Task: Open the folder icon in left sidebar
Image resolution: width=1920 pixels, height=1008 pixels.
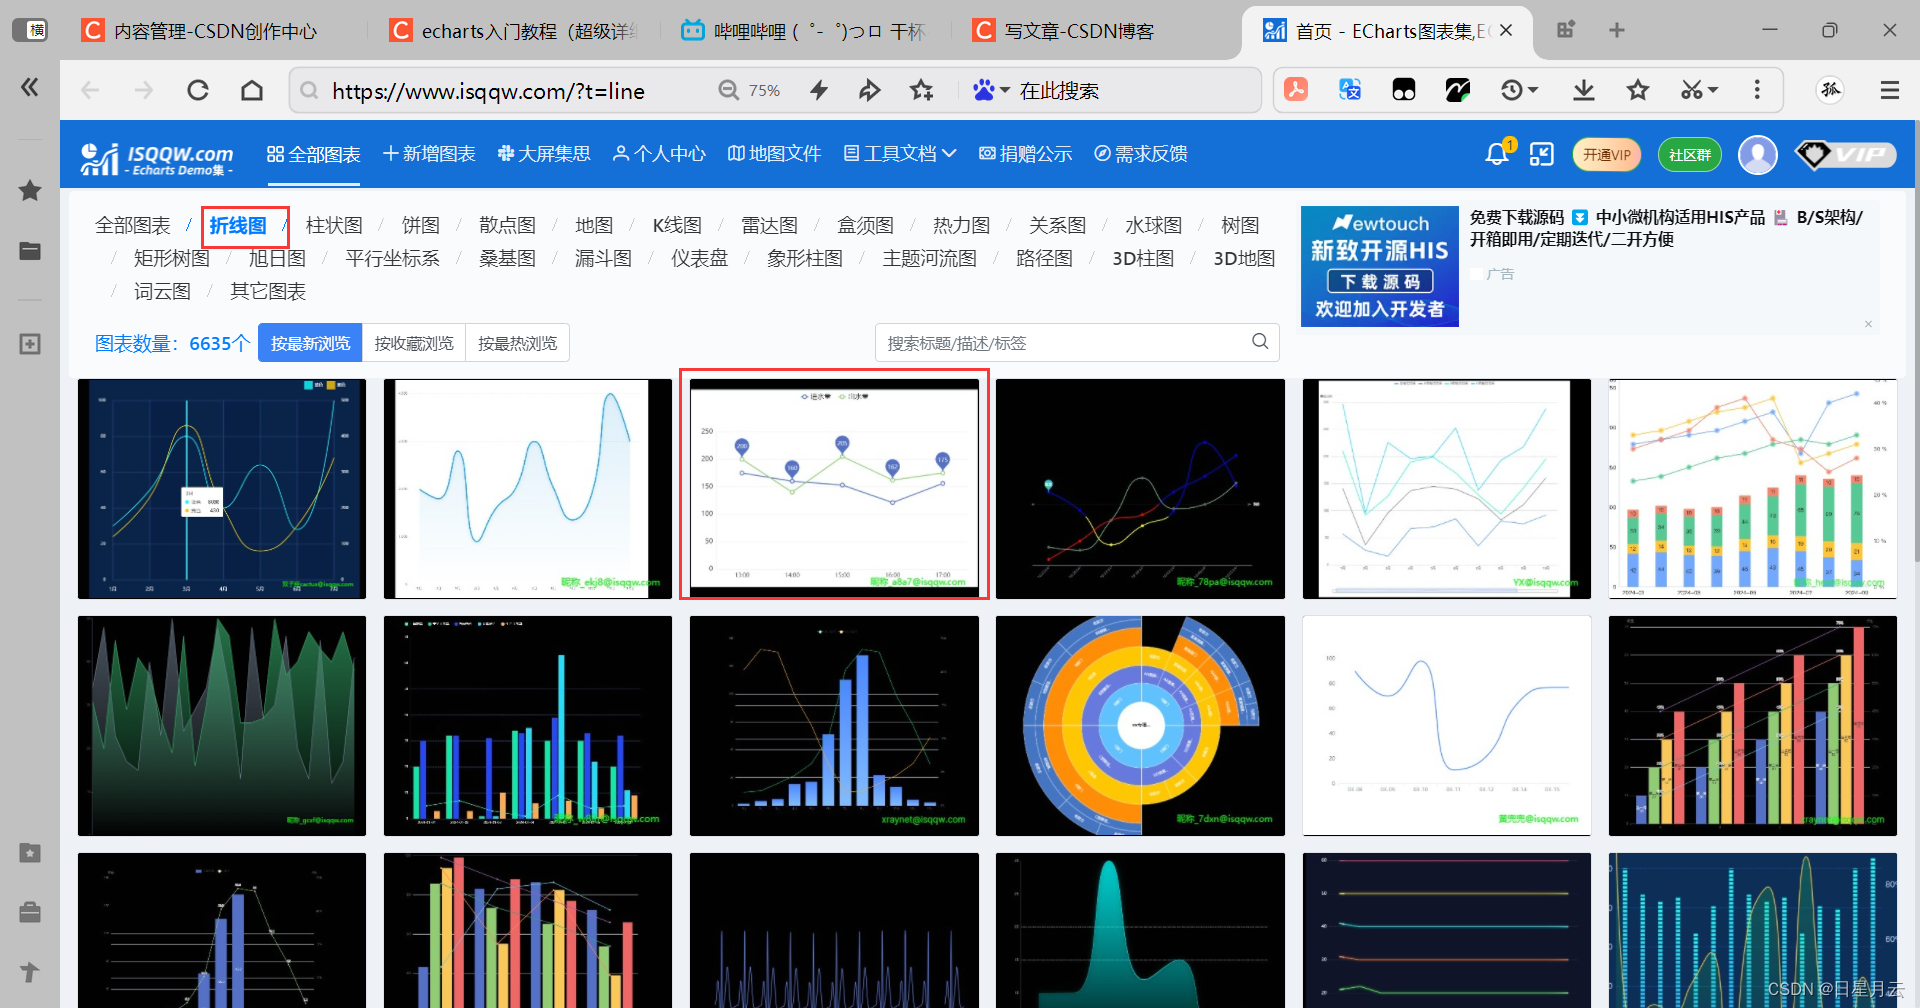Action: click(30, 251)
